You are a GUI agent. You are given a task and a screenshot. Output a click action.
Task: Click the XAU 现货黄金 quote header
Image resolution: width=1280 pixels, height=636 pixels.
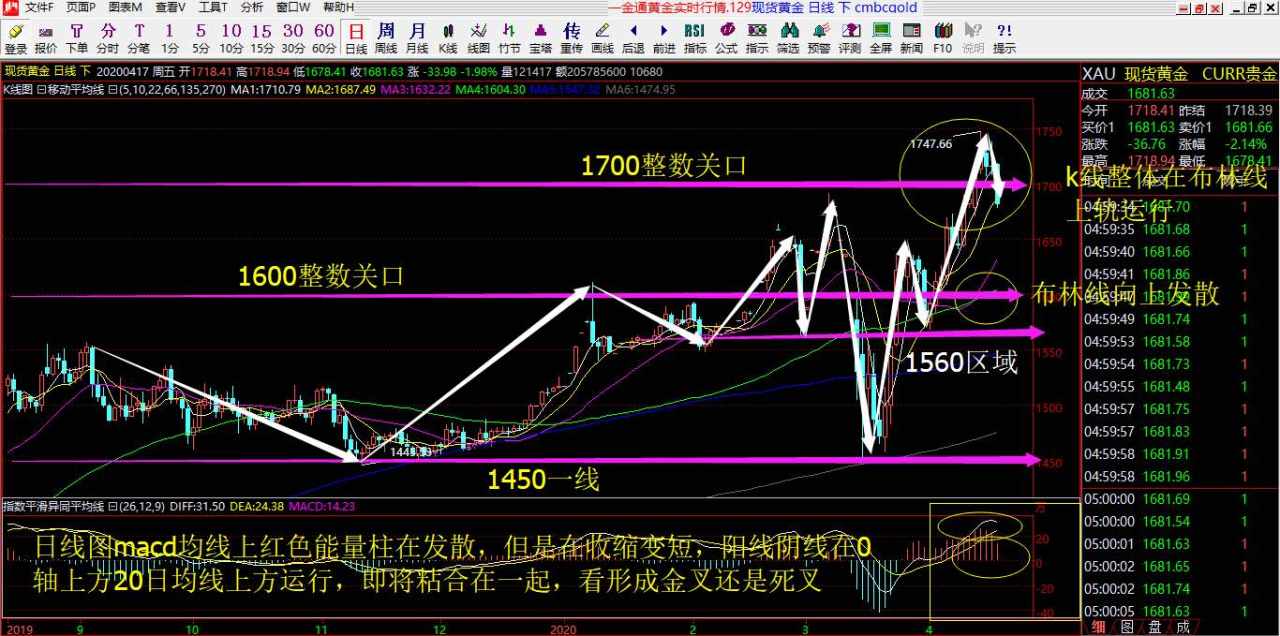coord(1135,74)
